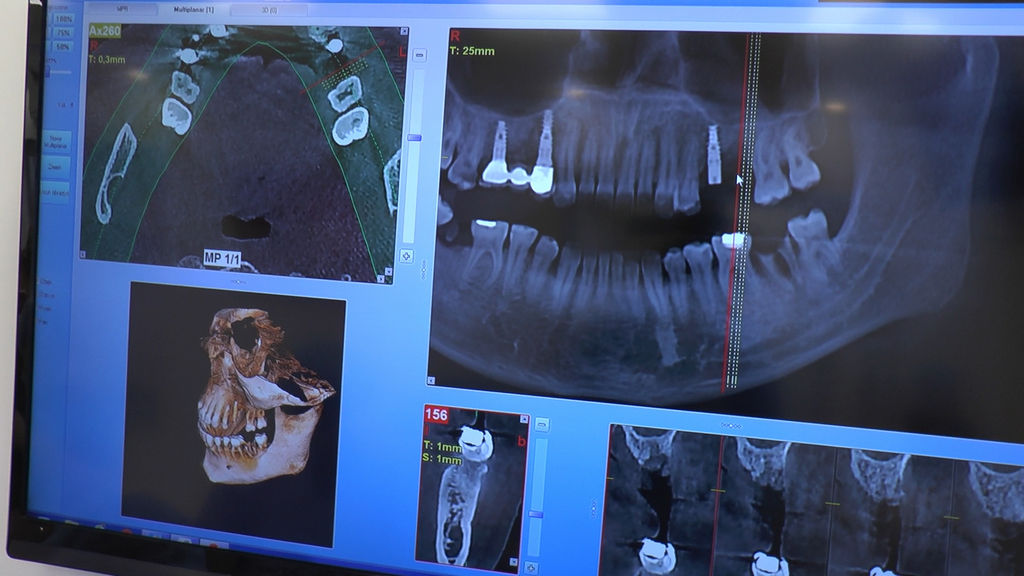1024x576 pixels.
Task: Set zoom to 100% button
Action: click(62, 19)
